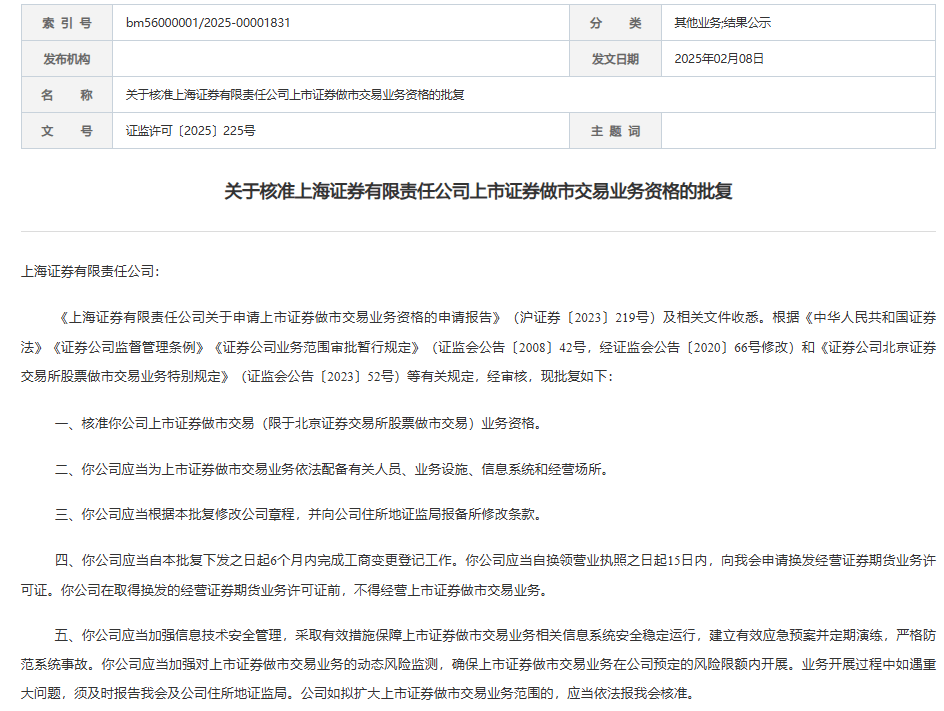Click the 发布机构 label cell
Viewport: 944px width, 711px height.
pos(67,59)
